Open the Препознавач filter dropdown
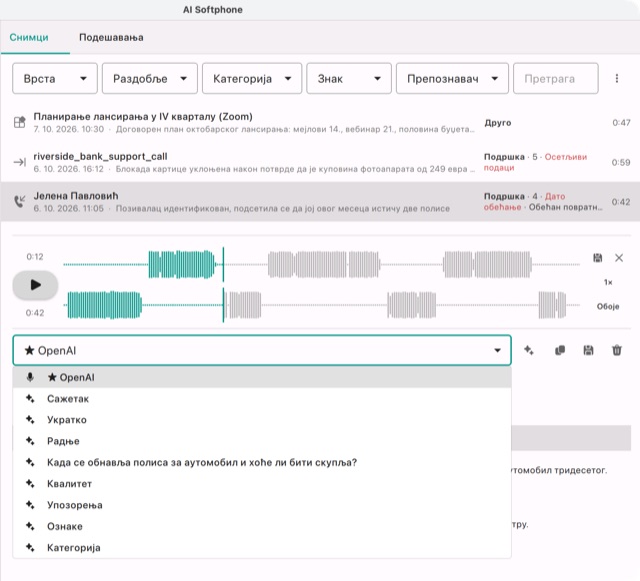The width and height of the screenshot is (640, 581). coord(452,78)
